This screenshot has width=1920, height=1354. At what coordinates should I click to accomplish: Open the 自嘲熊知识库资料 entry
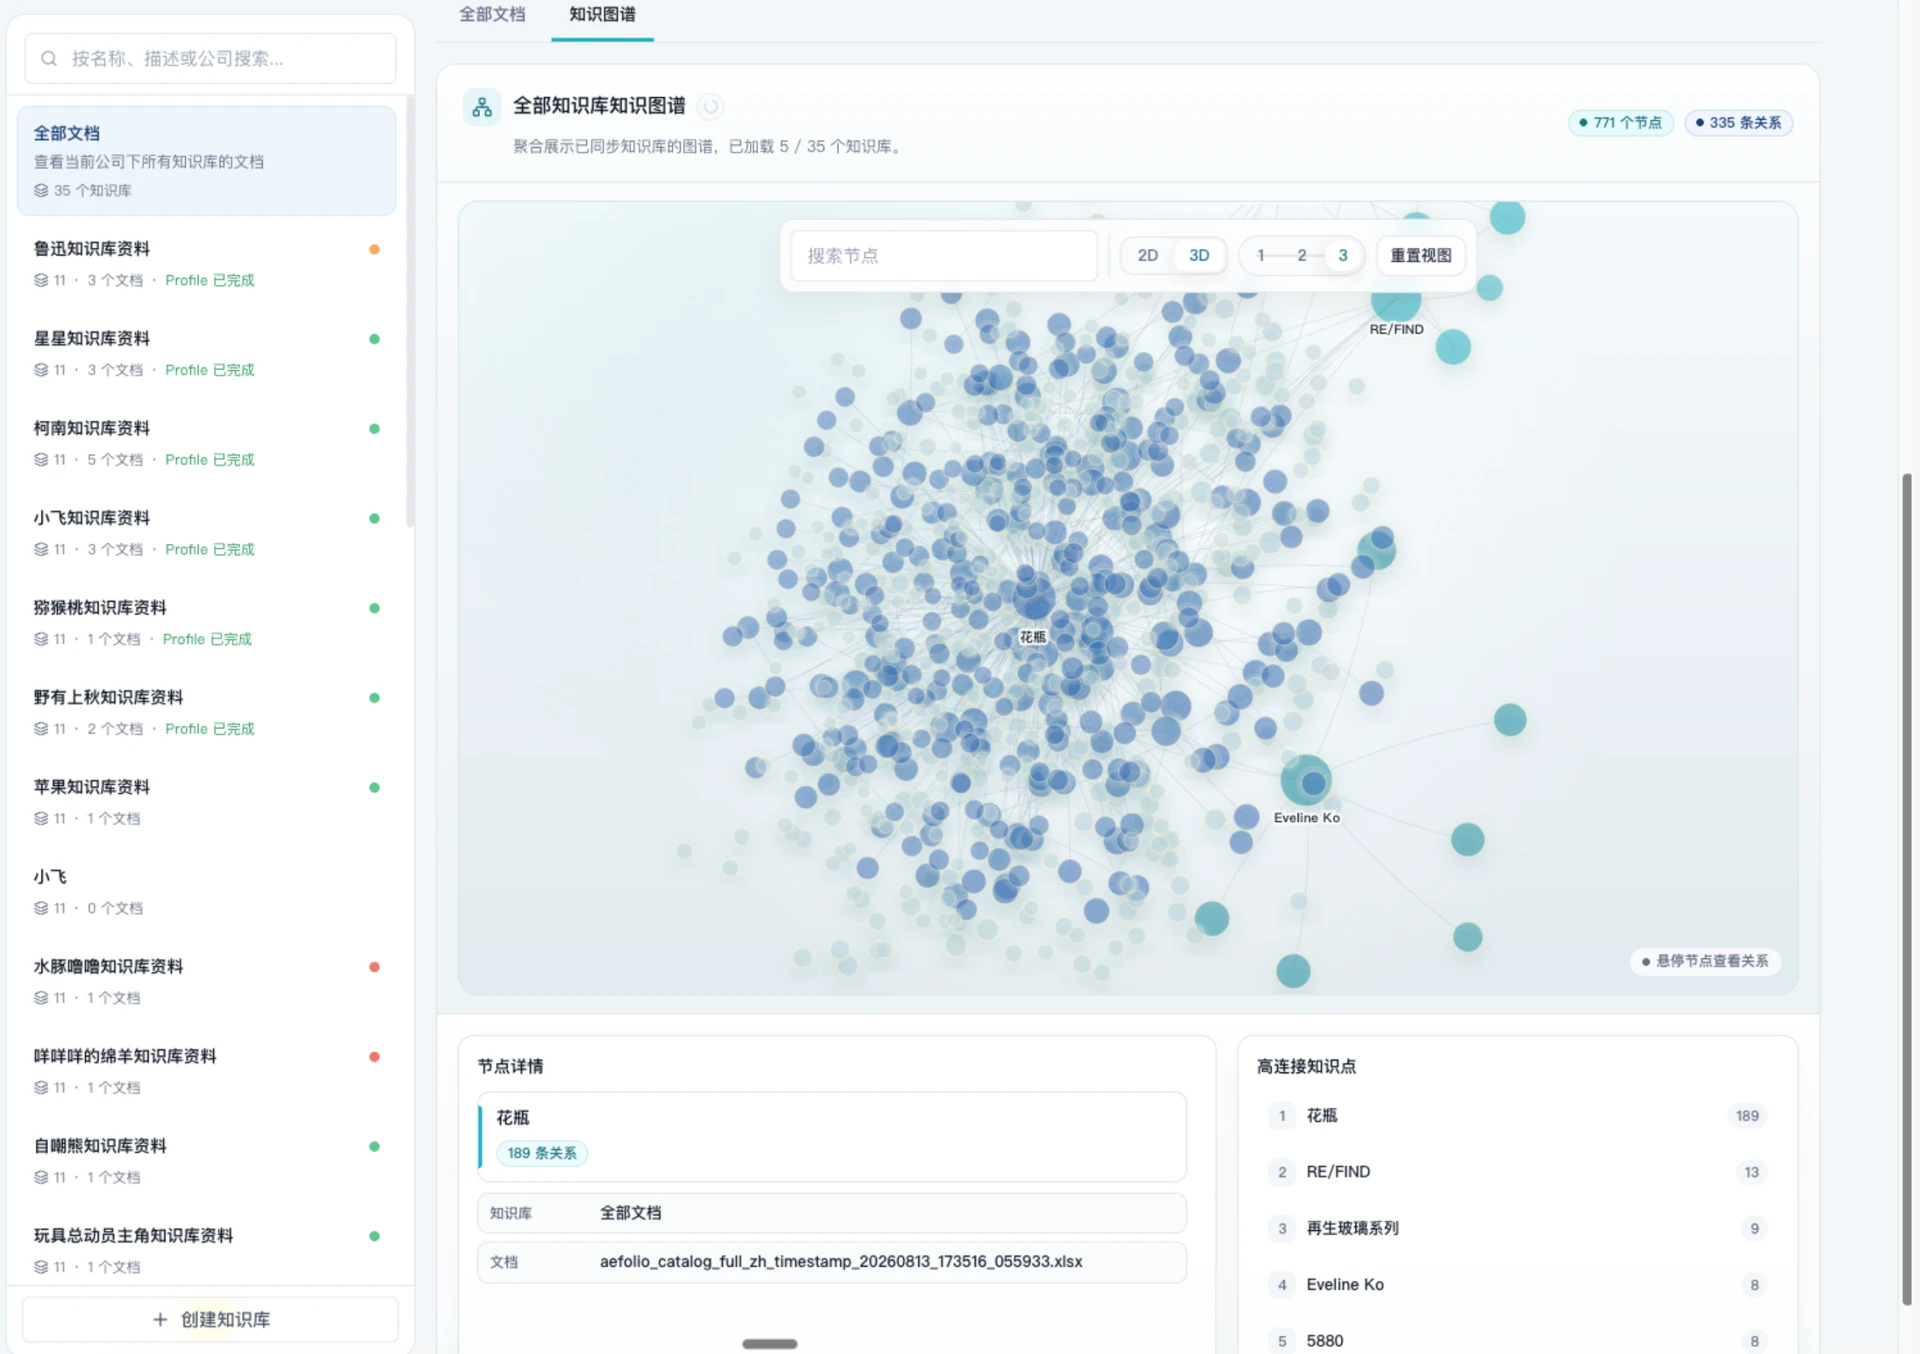point(206,1161)
